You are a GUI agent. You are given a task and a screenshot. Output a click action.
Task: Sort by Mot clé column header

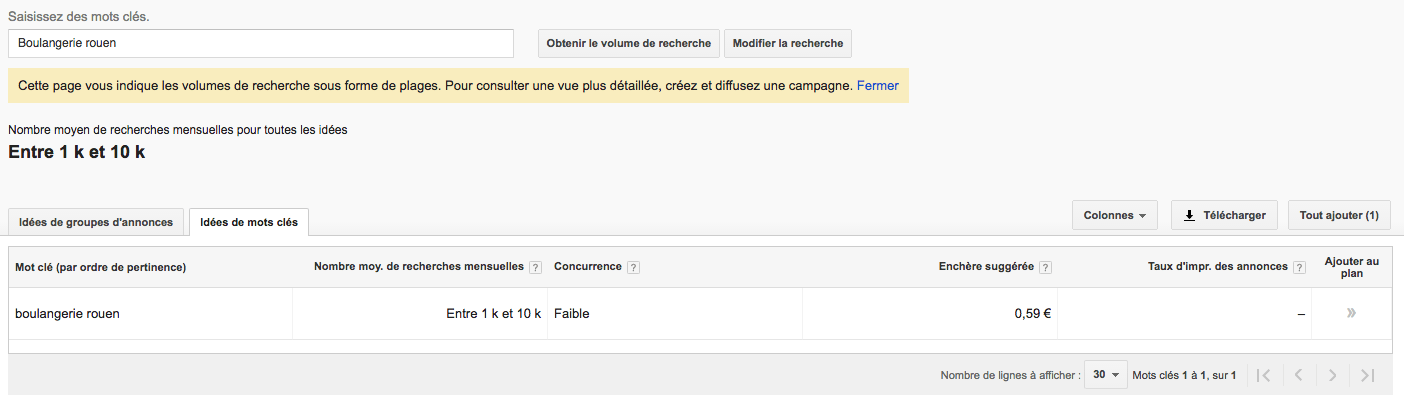pyautogui.click(x=101, y=267)
